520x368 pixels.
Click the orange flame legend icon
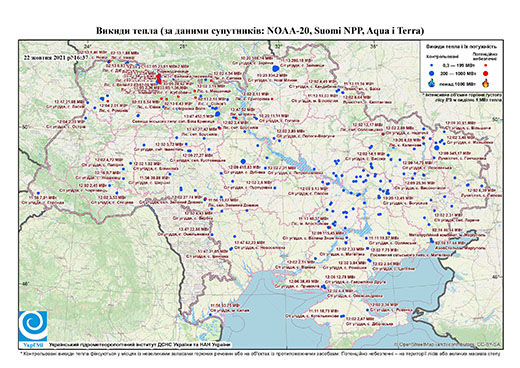tap(486, 82)
